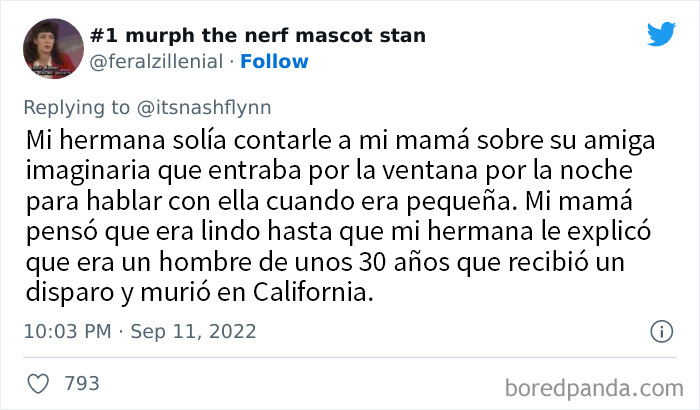The width and height of the screenshot is (700, 410).
Task: Like the tweet with the heart icon
Action: pos(38,383)
